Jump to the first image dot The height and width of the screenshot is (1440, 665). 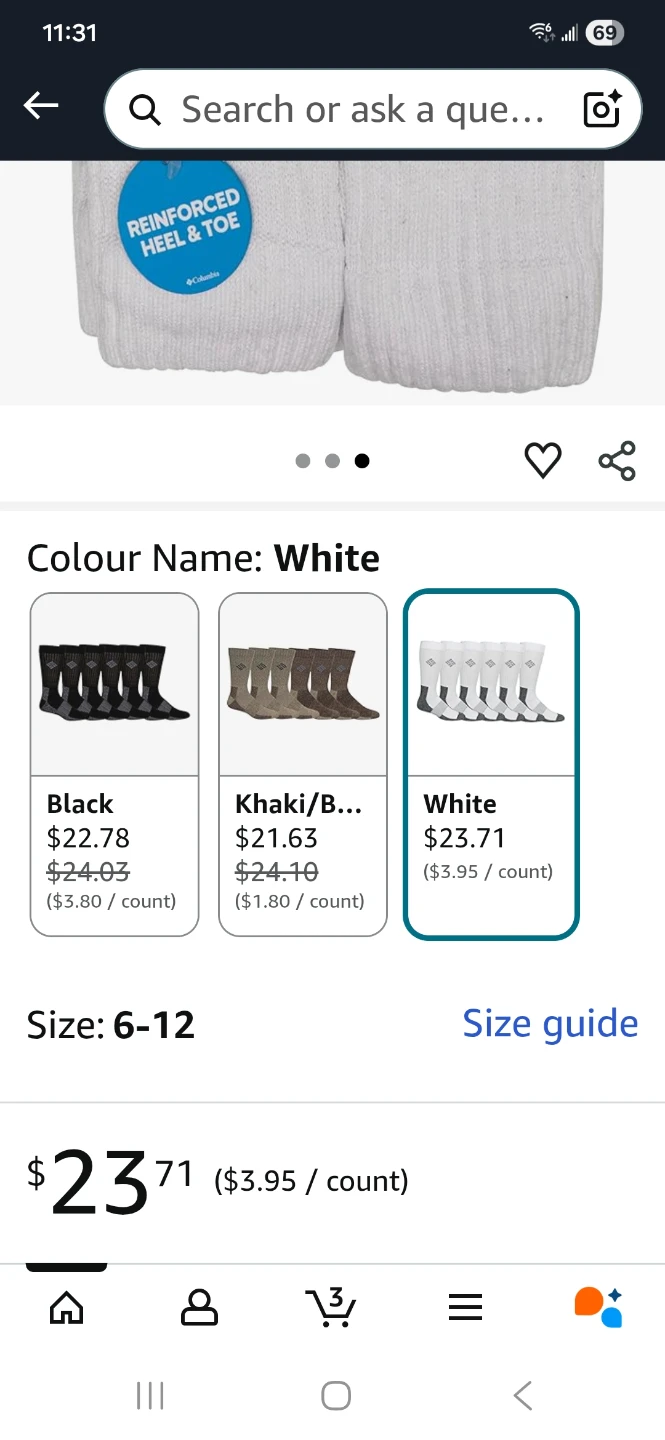[303, 461]
